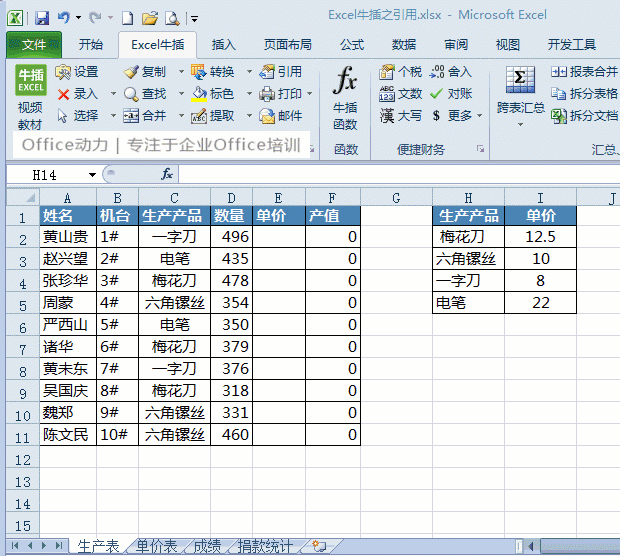Go to last sheet navigation arrow
Image resolution: width=620 pixels, height=556 pixels.
pyautogui.click(x=59, y=546)
